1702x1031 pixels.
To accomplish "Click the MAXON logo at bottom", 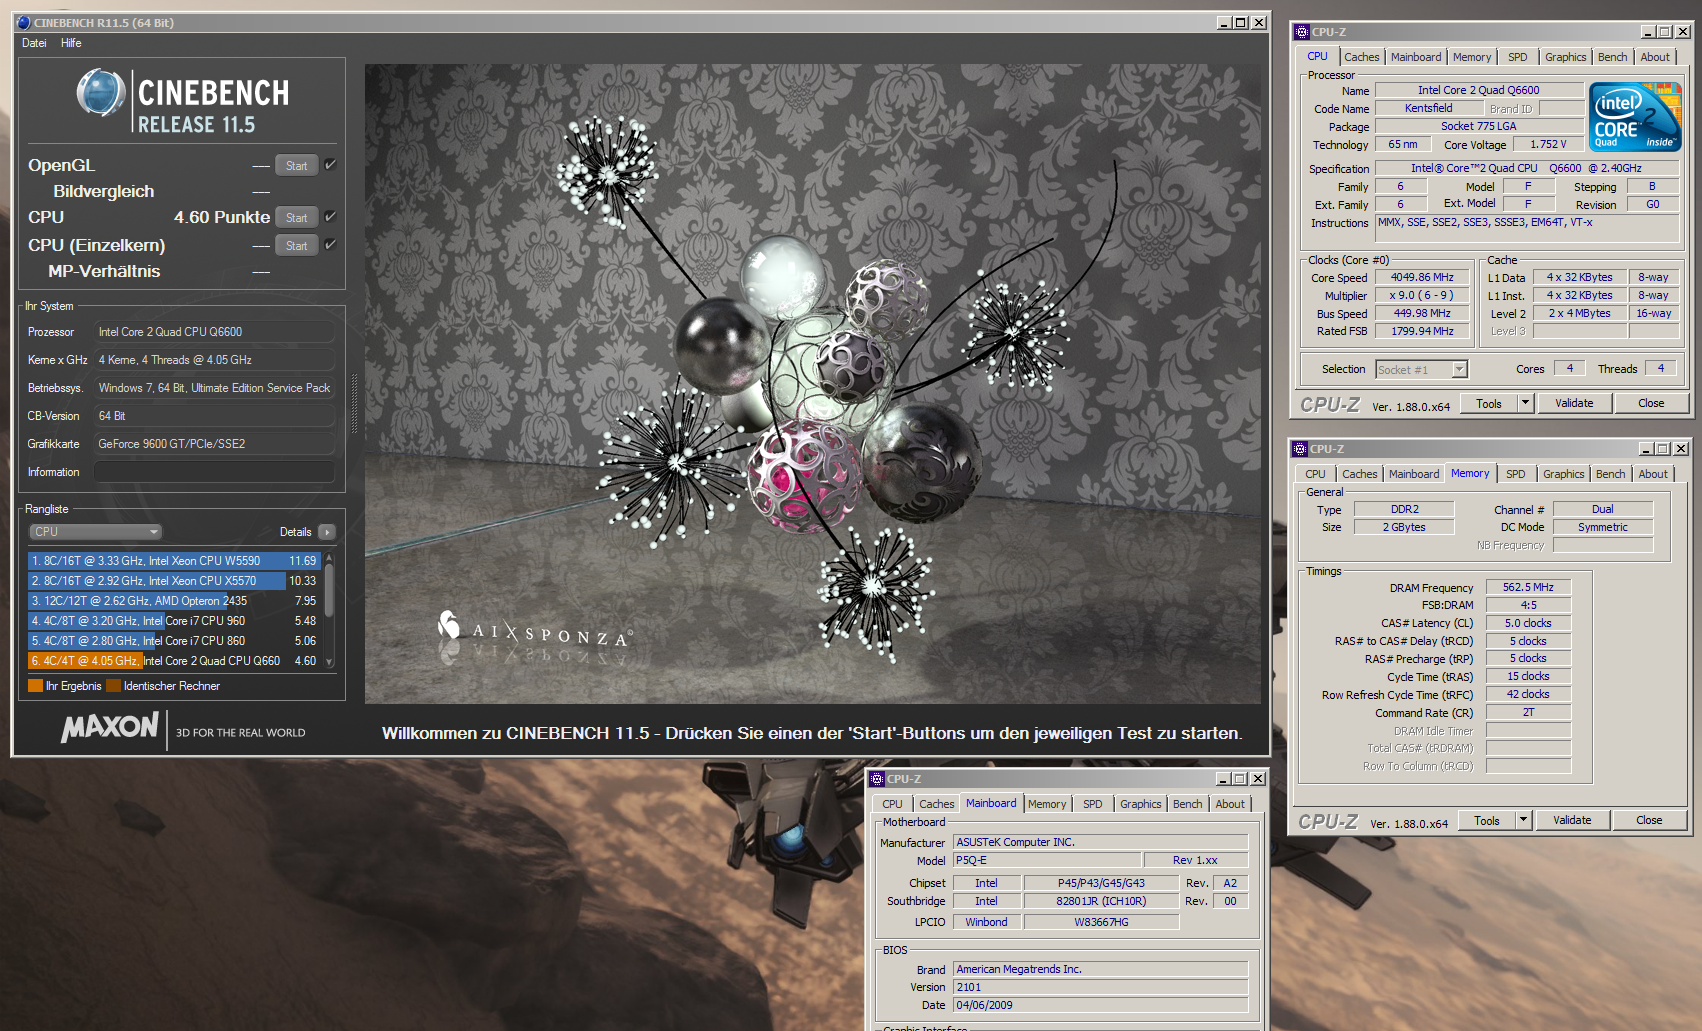I will [110, 727].
